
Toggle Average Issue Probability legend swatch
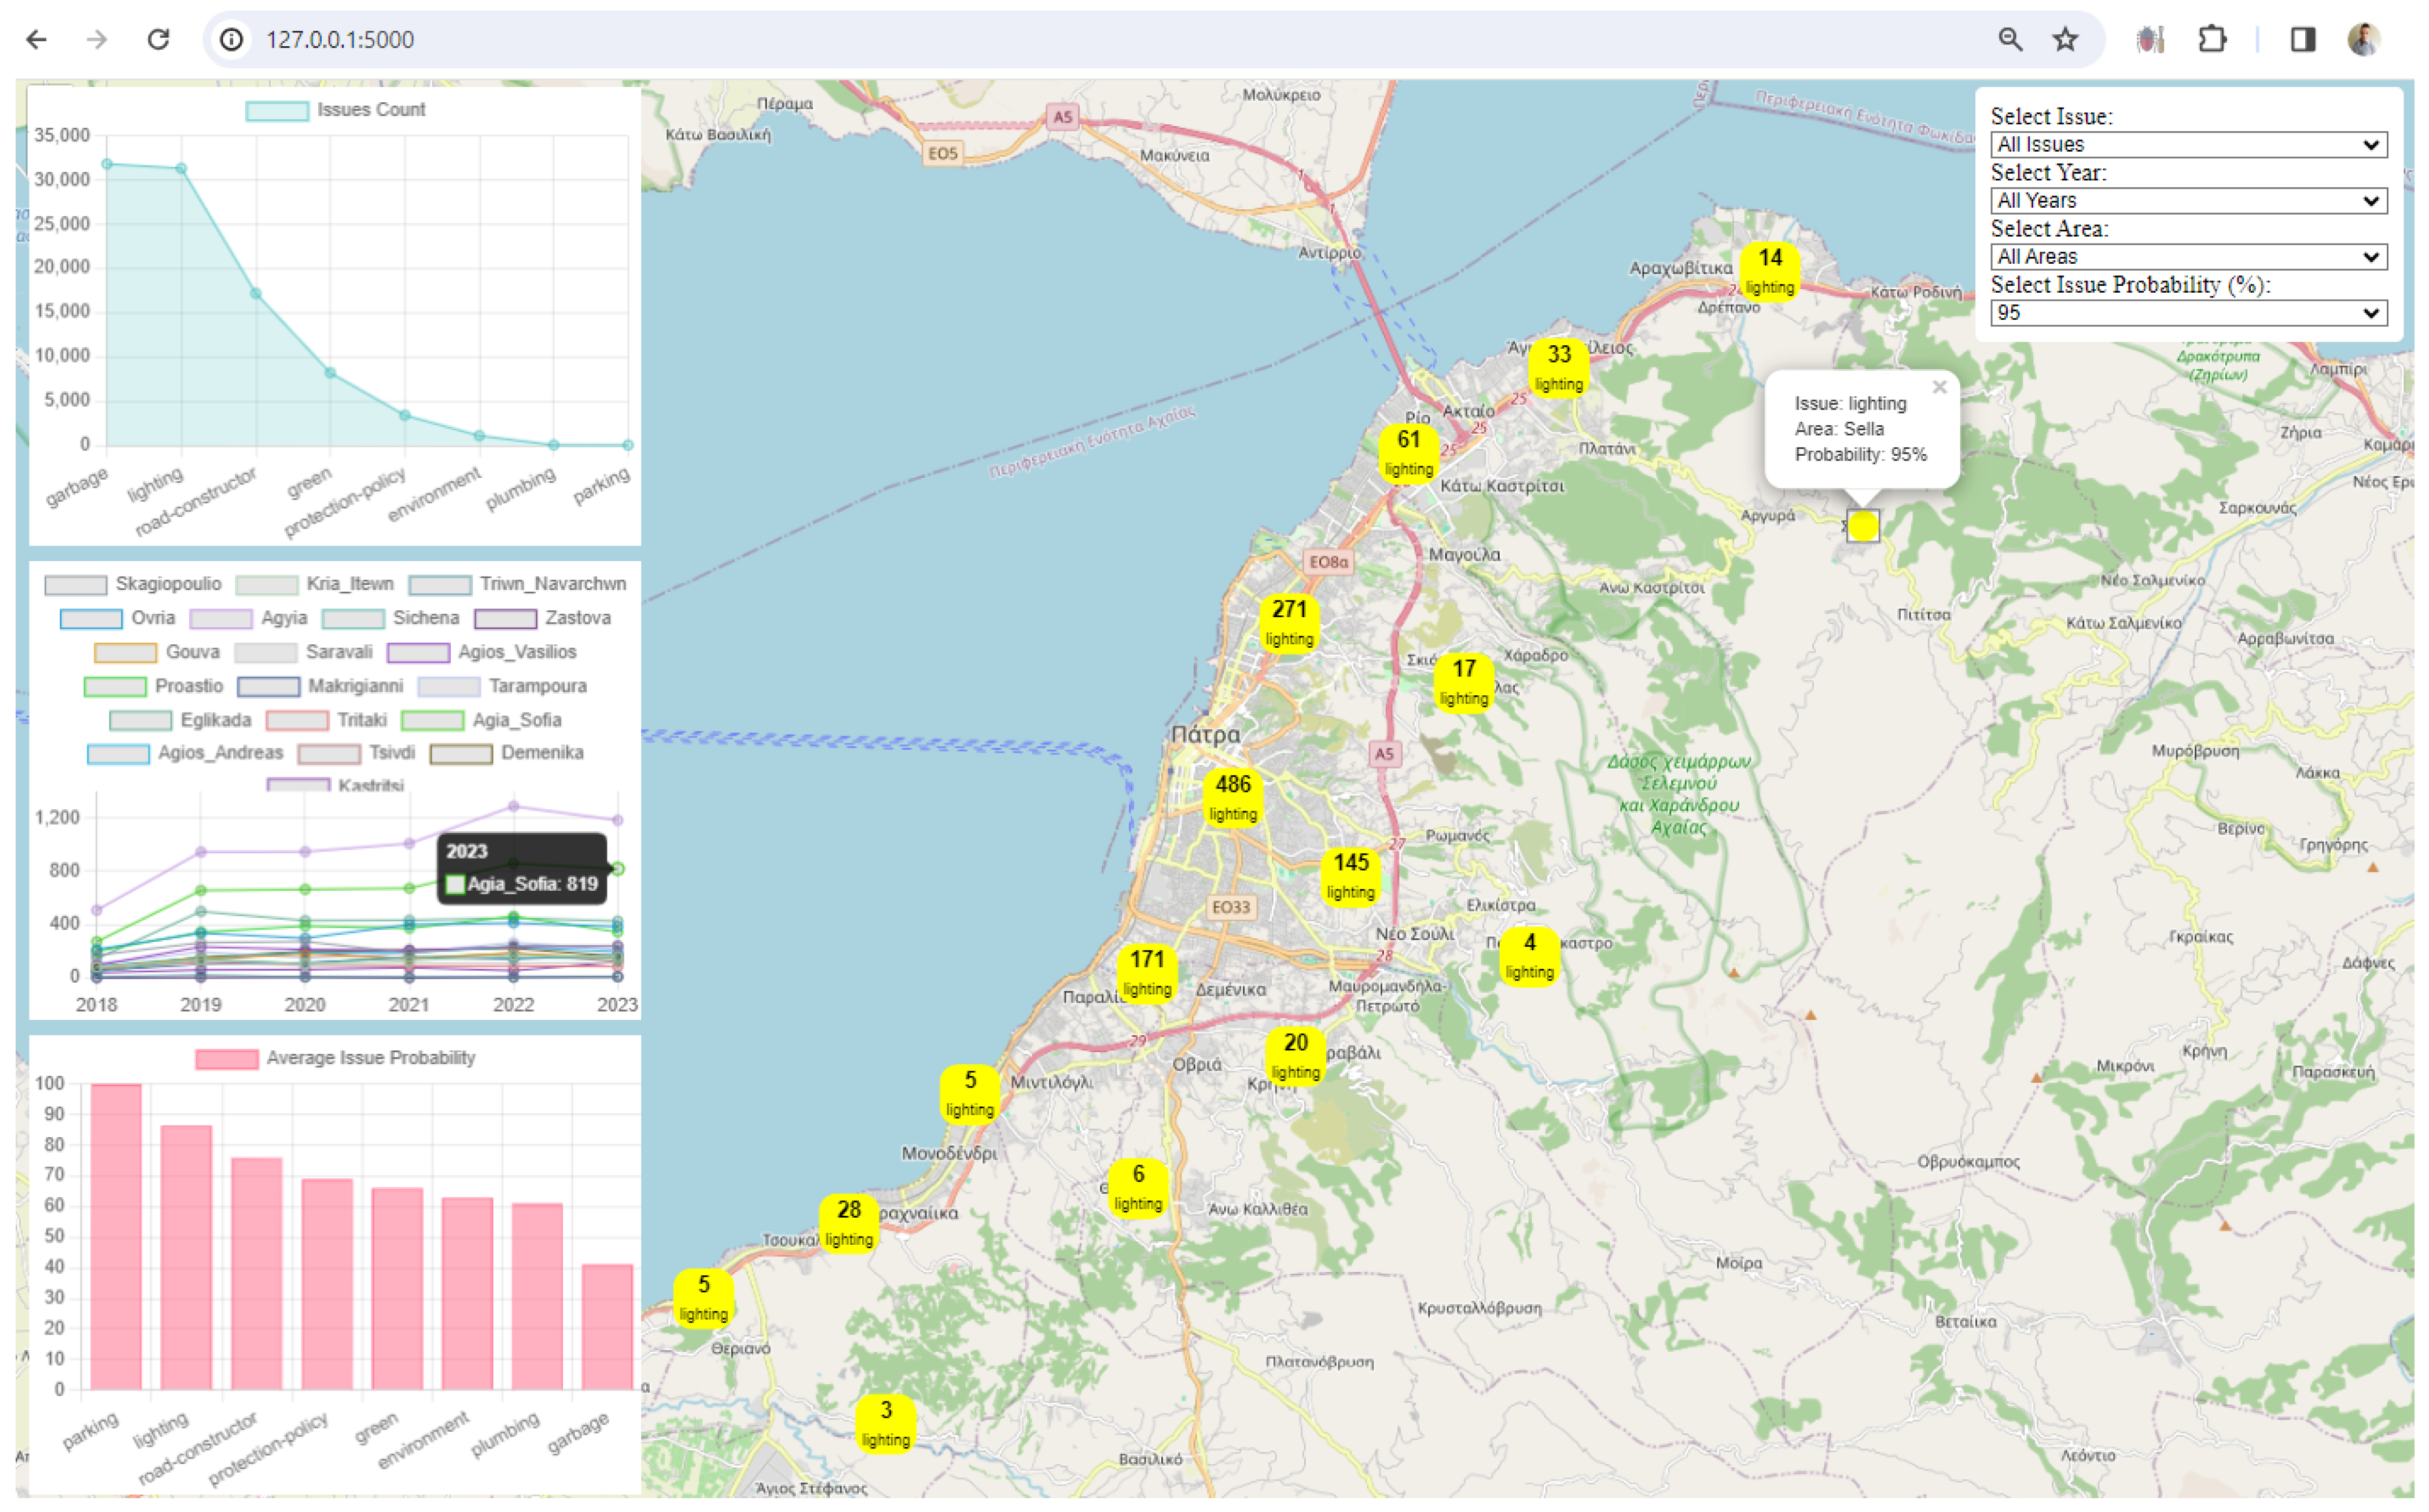[227, 1059]
